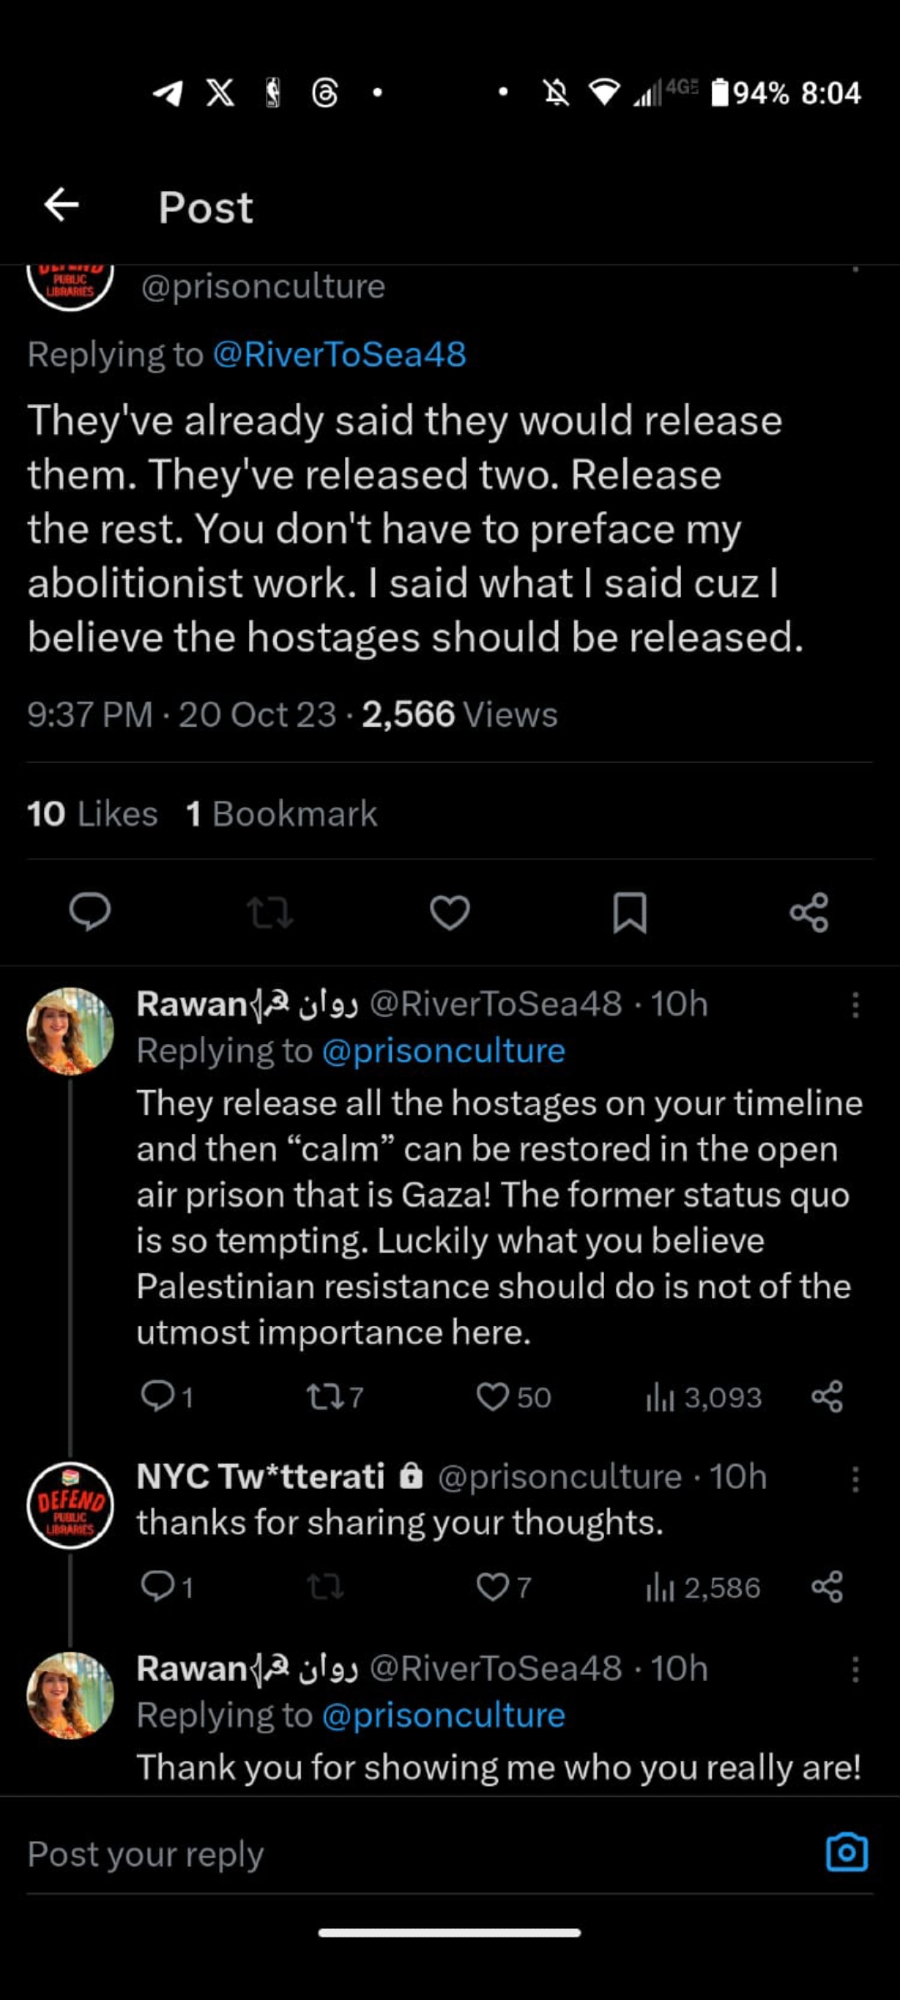Like the "thanks for sharing" reply
The image size is (900, 2000).
(493, 1586)
